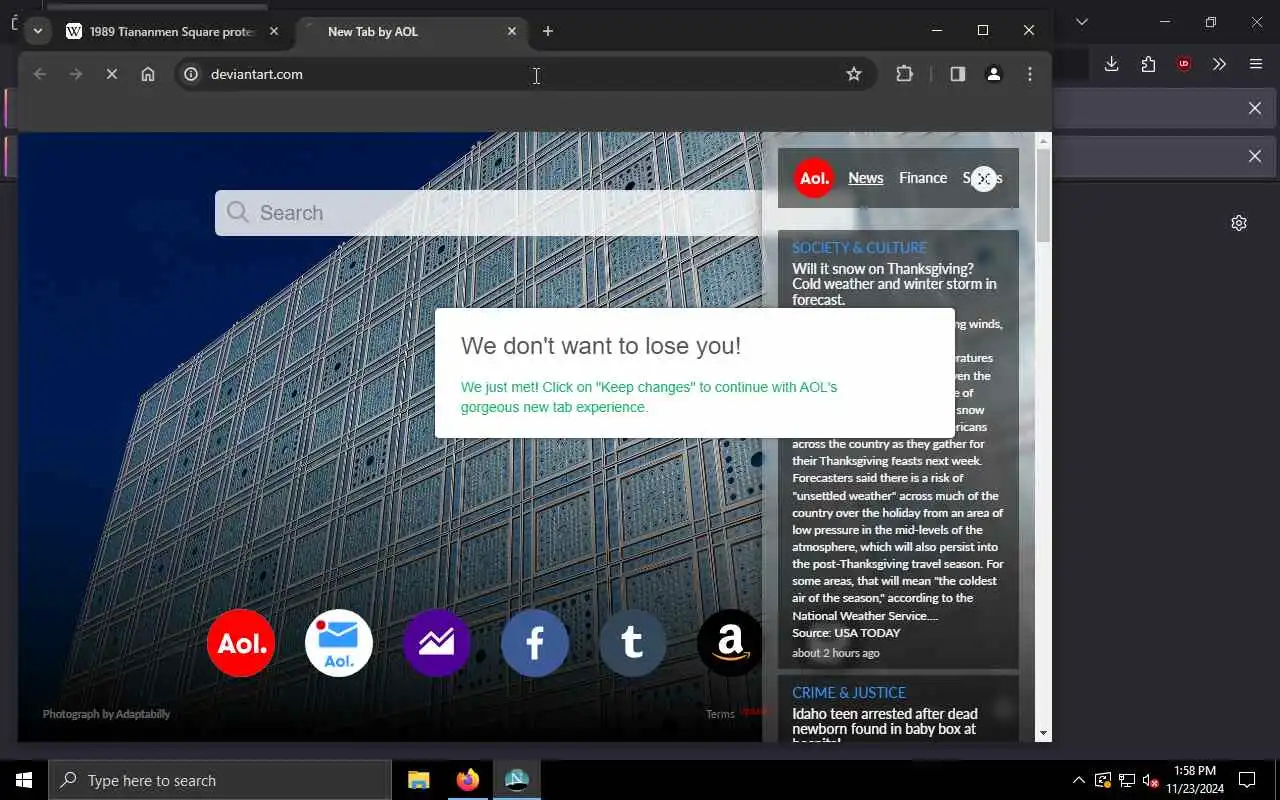This screenshot has width=1280, height=800.
Task: Click the muted volume tray icon
Action: point(1150,780)
